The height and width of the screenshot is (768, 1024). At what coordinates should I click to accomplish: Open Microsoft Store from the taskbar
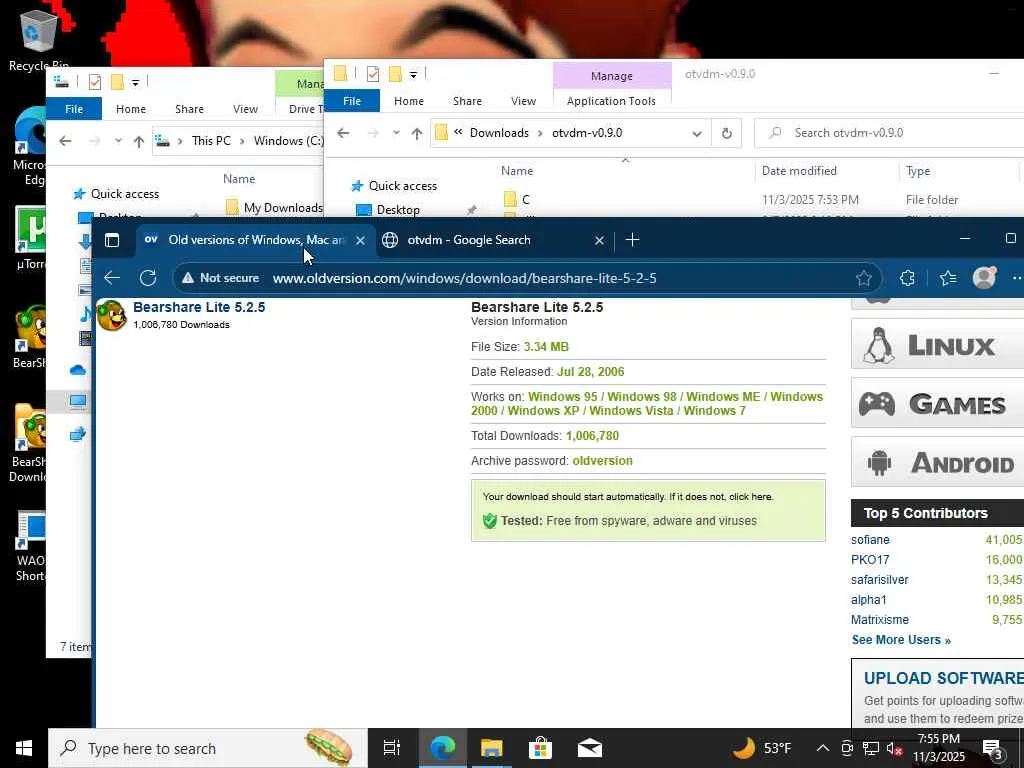coord(540,748)
